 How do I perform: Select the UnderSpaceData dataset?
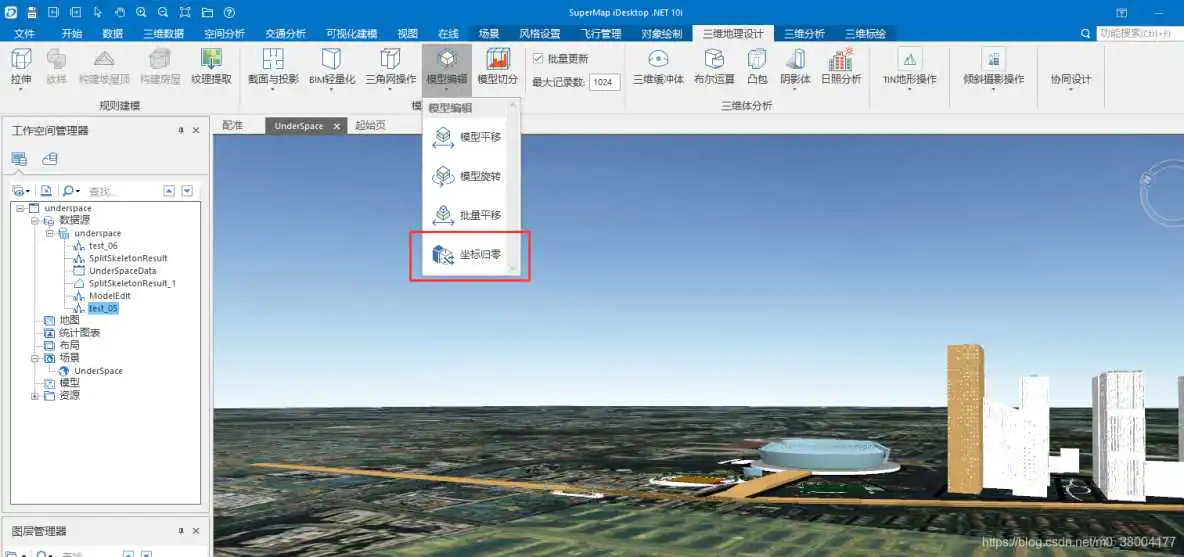pyautogui.click(x=122, y=270)
